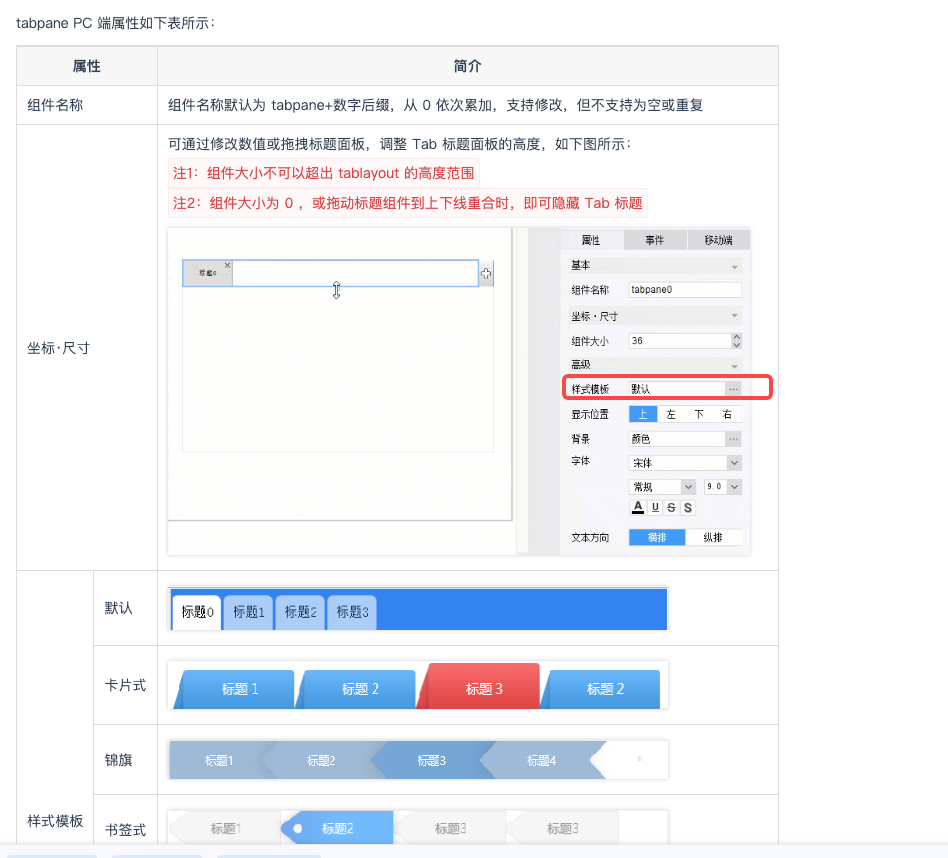Click the 默认 row label
Image resolution: width=948 pixels, height=858 pixels.
(118, 608)
